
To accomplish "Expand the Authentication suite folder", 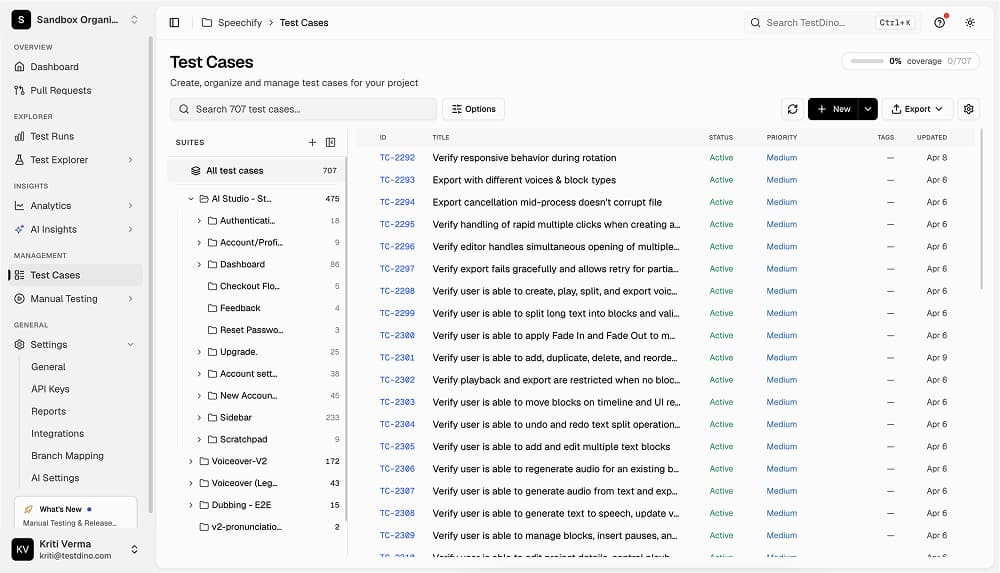I will point(199,221).
